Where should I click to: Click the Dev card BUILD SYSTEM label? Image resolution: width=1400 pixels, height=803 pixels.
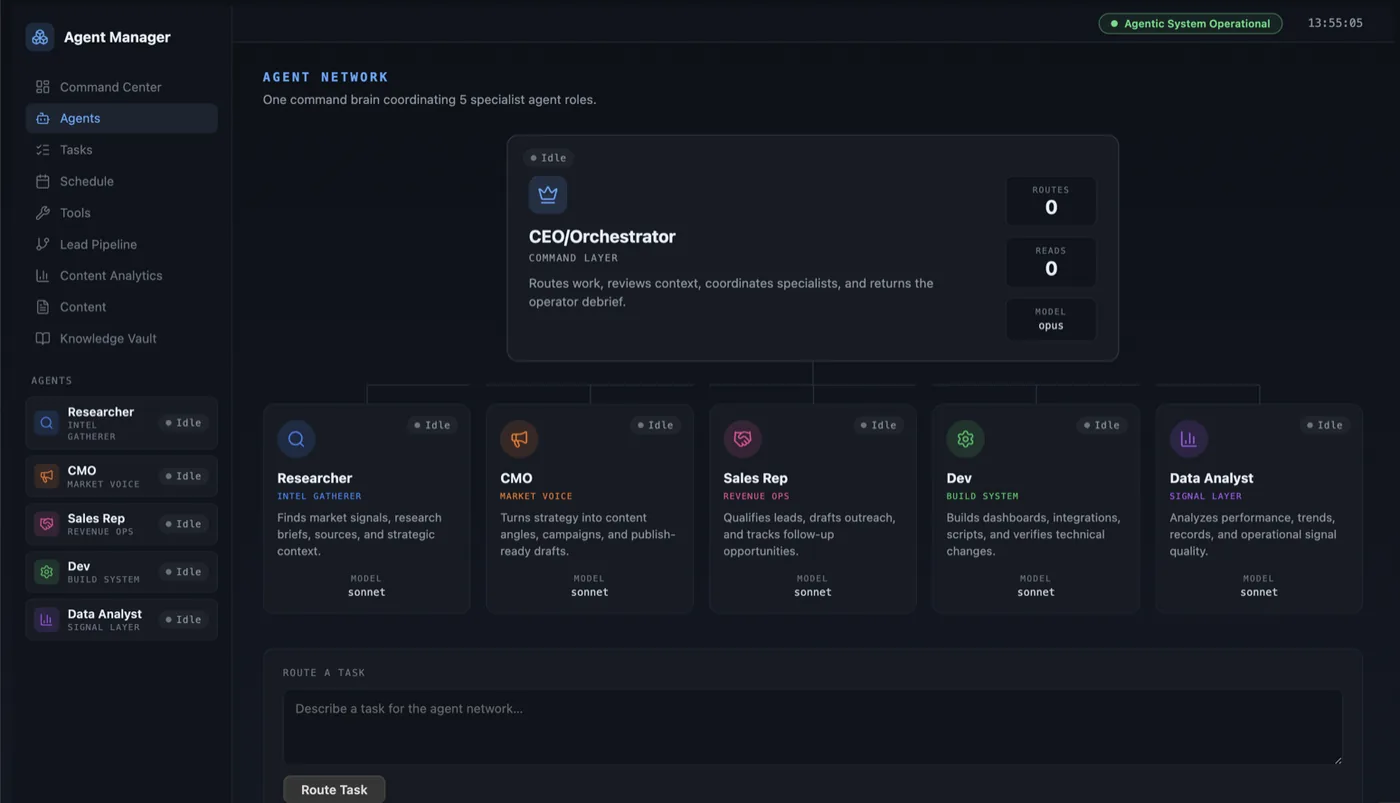tap(982, 496)
